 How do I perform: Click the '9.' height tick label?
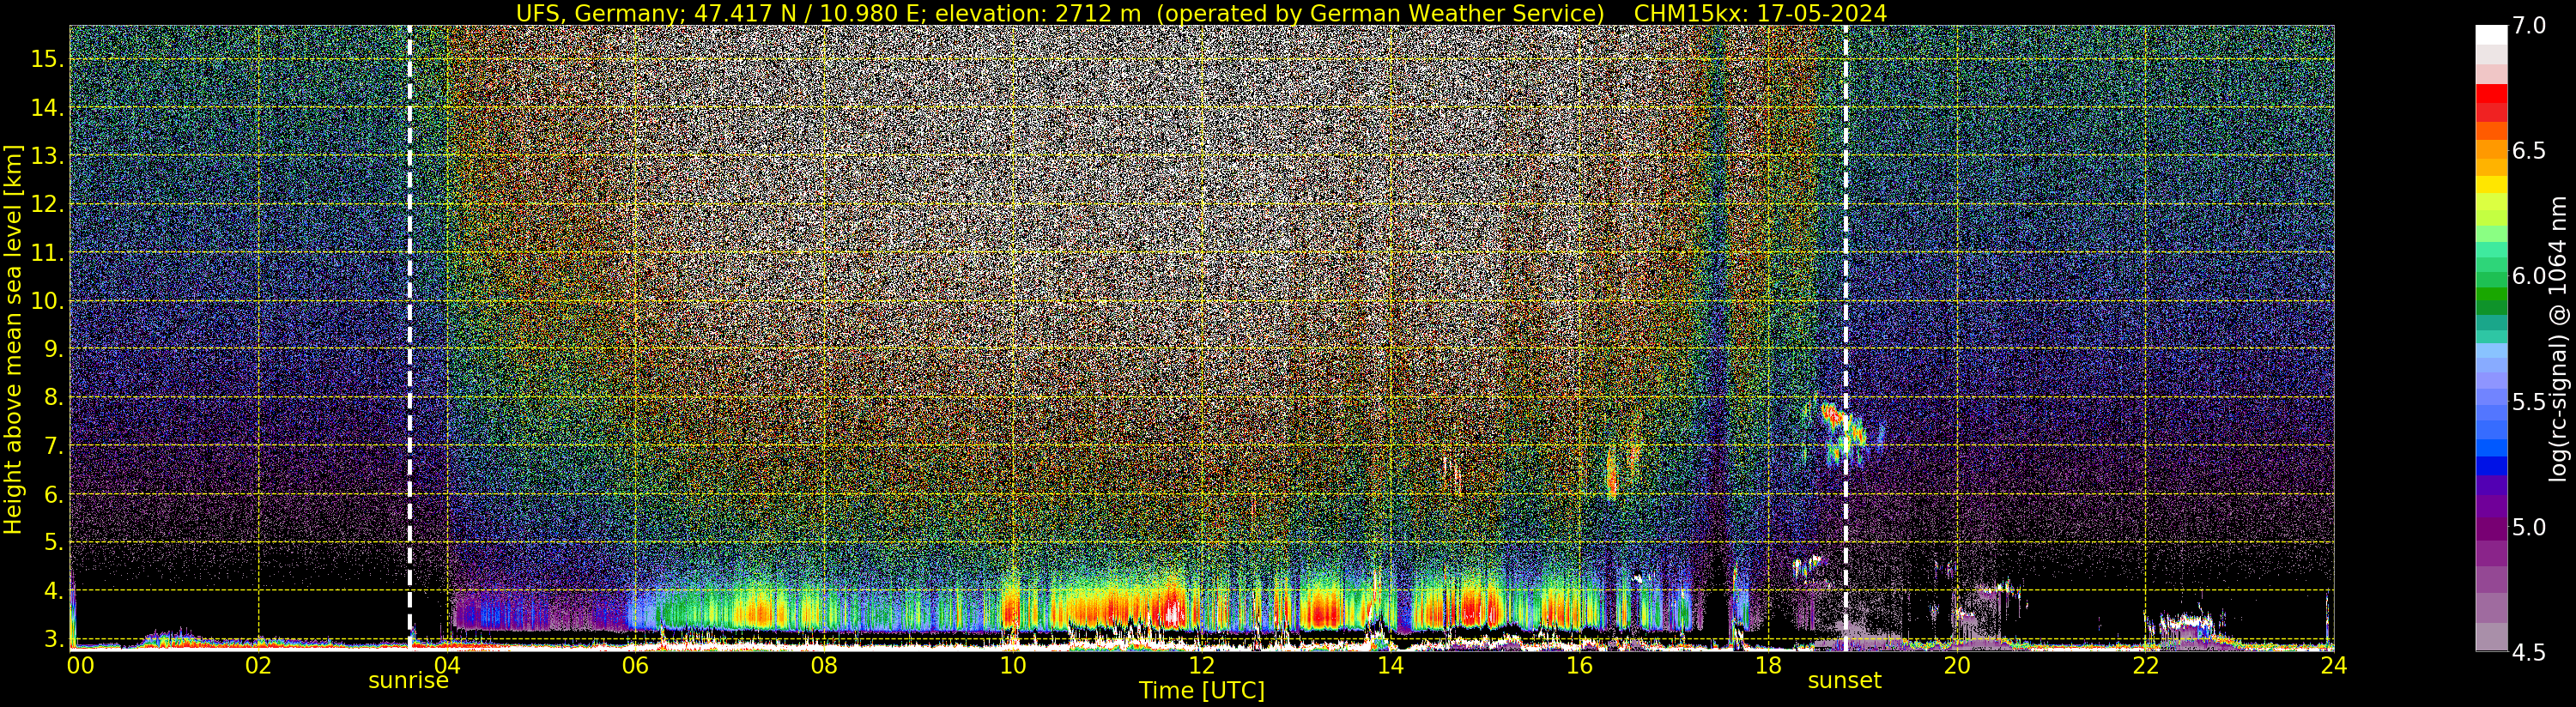point(52,350)
